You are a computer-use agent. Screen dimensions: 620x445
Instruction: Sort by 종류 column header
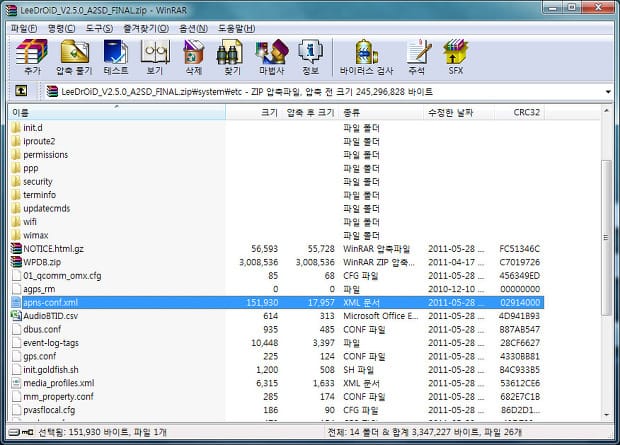[x=381, y=112]
